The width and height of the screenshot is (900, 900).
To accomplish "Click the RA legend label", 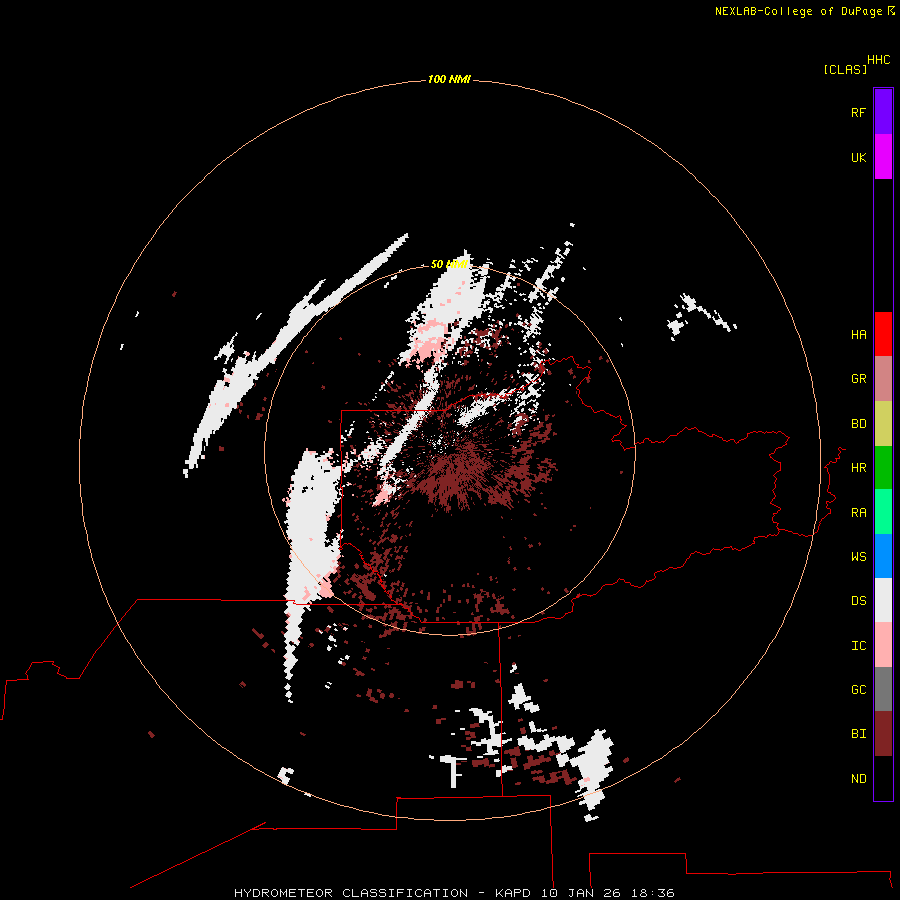I will click(x=858, y=513).
